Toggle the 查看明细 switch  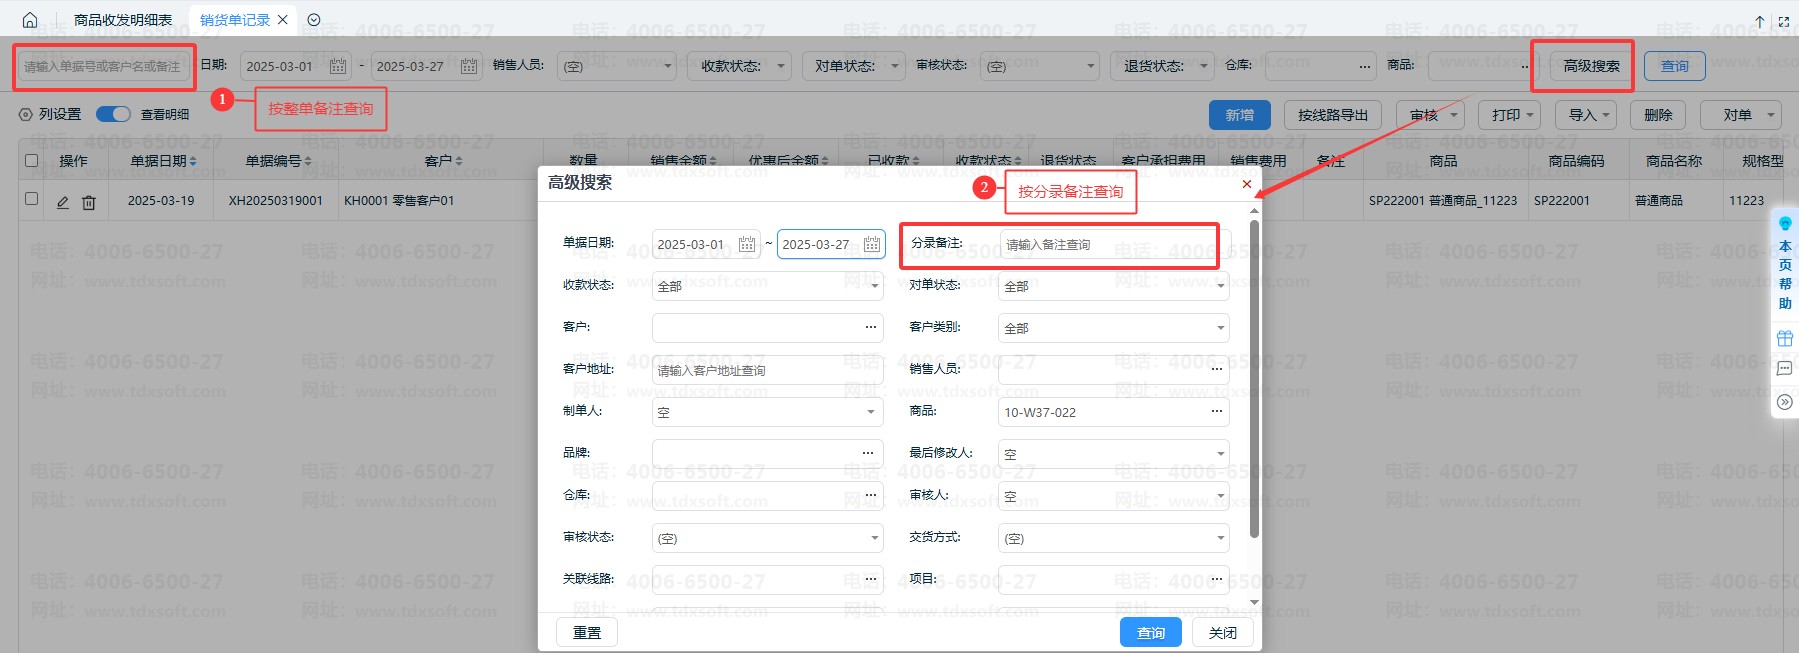click(x=113, y=115)
